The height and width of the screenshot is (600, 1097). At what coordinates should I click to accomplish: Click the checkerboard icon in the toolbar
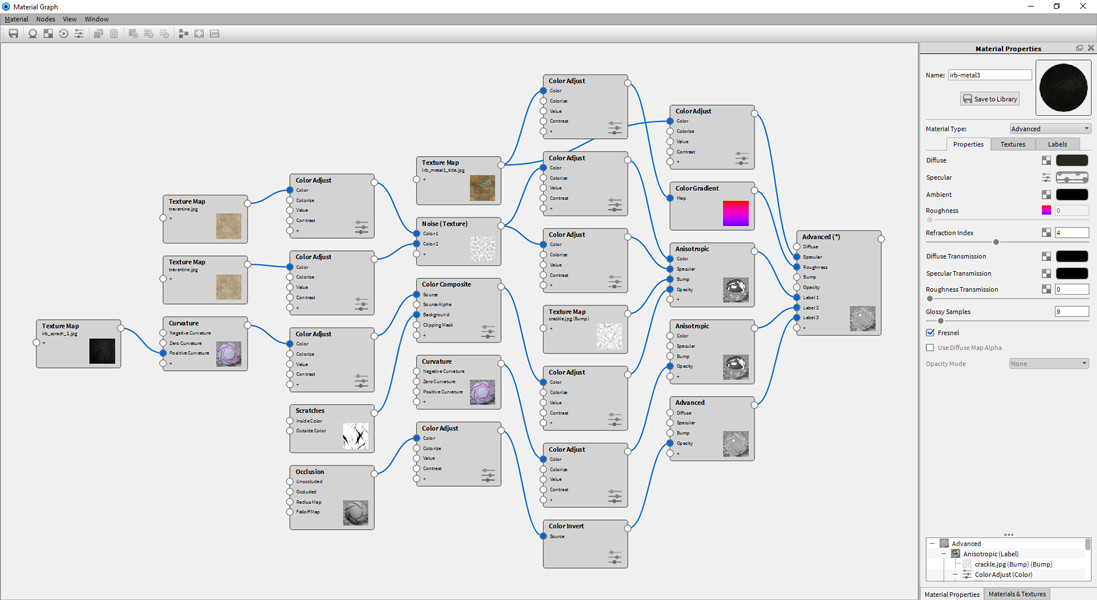(x=48, y=34)
